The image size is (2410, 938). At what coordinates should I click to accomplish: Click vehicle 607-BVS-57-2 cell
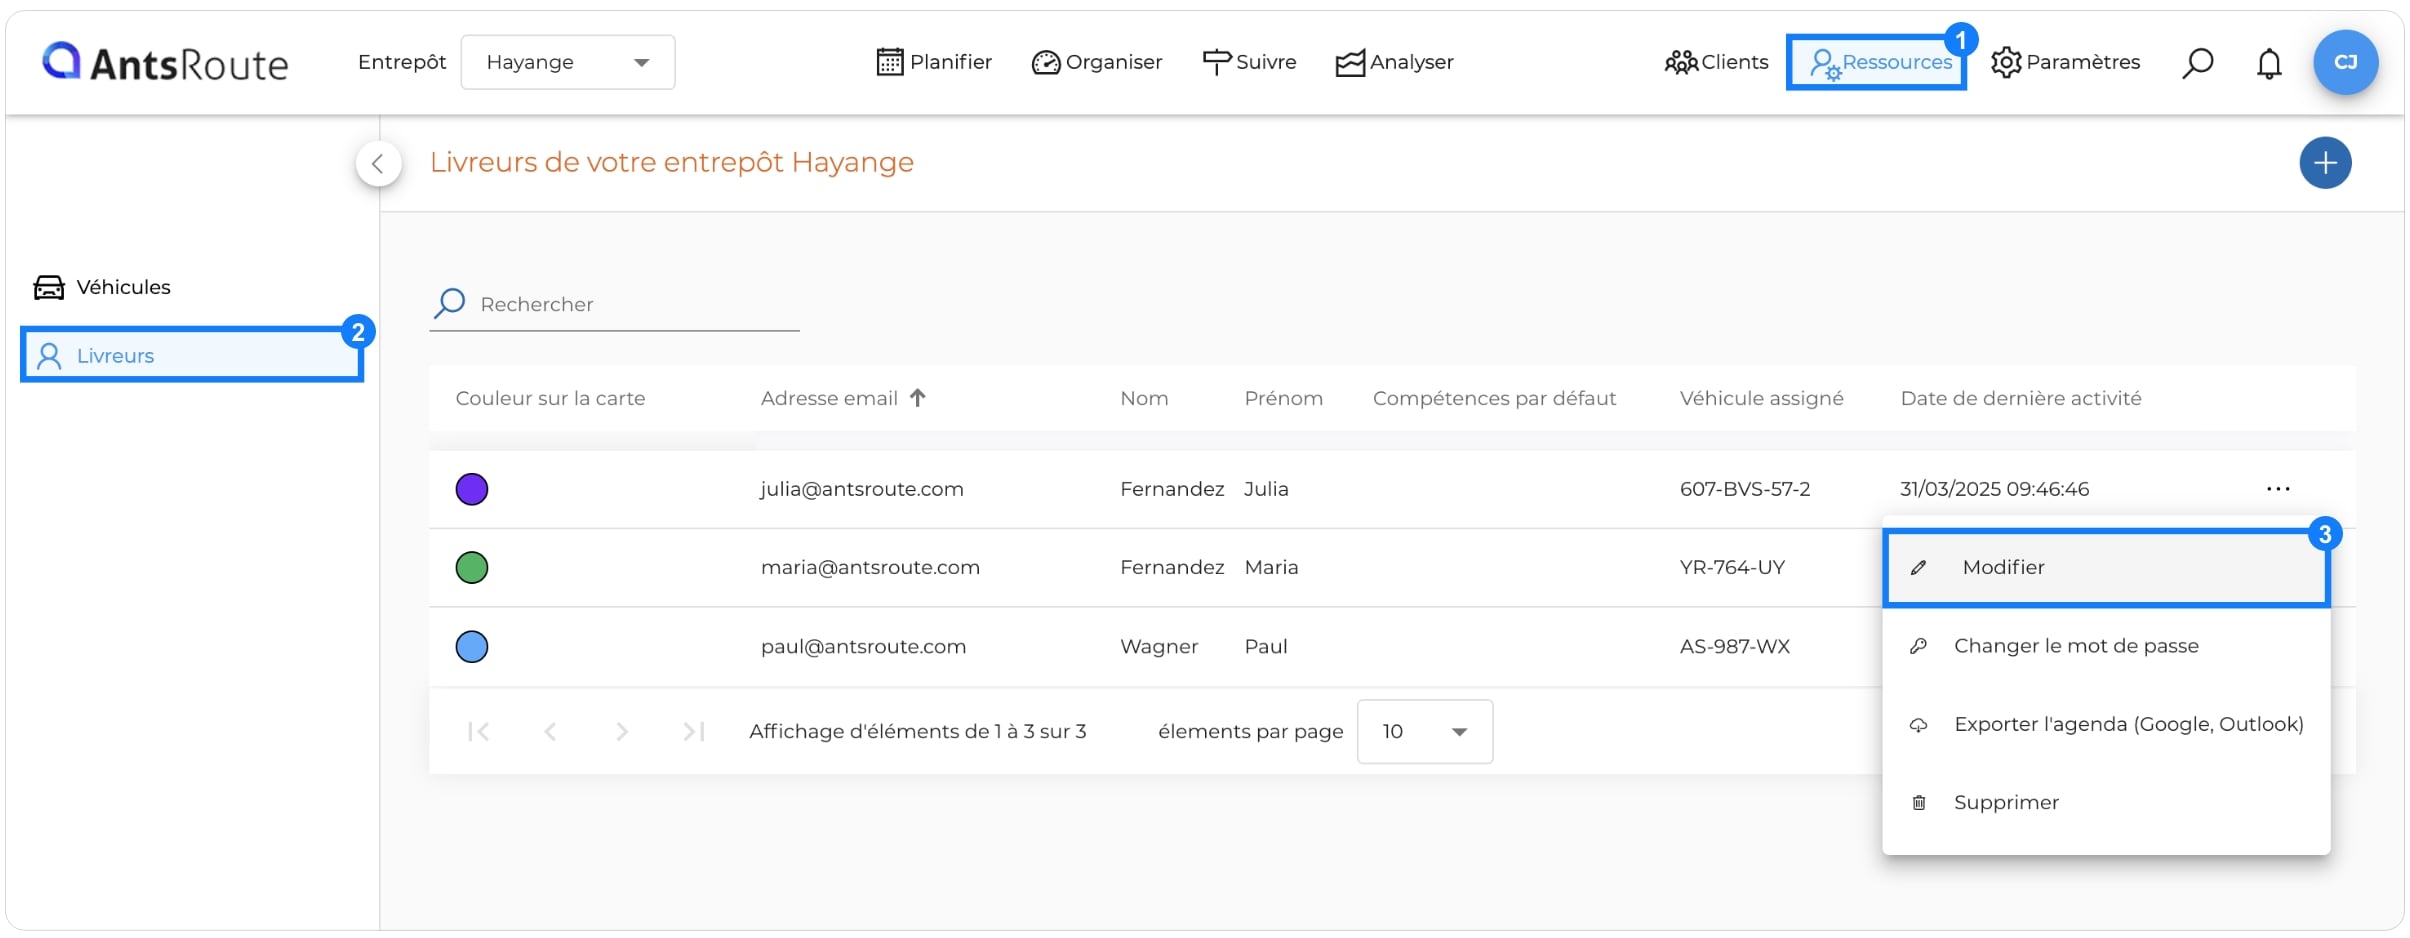1745,489
